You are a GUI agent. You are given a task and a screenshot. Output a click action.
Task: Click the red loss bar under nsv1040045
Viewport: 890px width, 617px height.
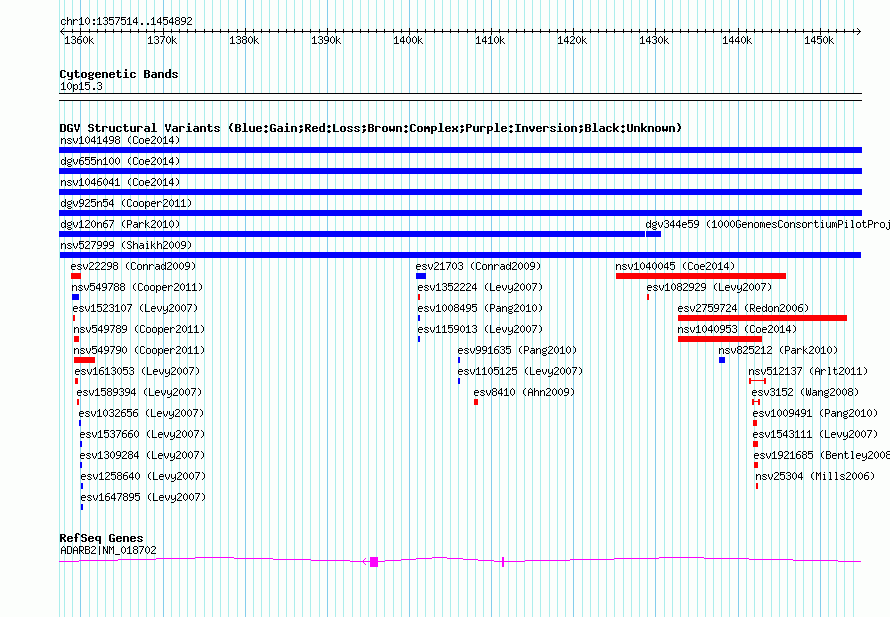point(701,276)
